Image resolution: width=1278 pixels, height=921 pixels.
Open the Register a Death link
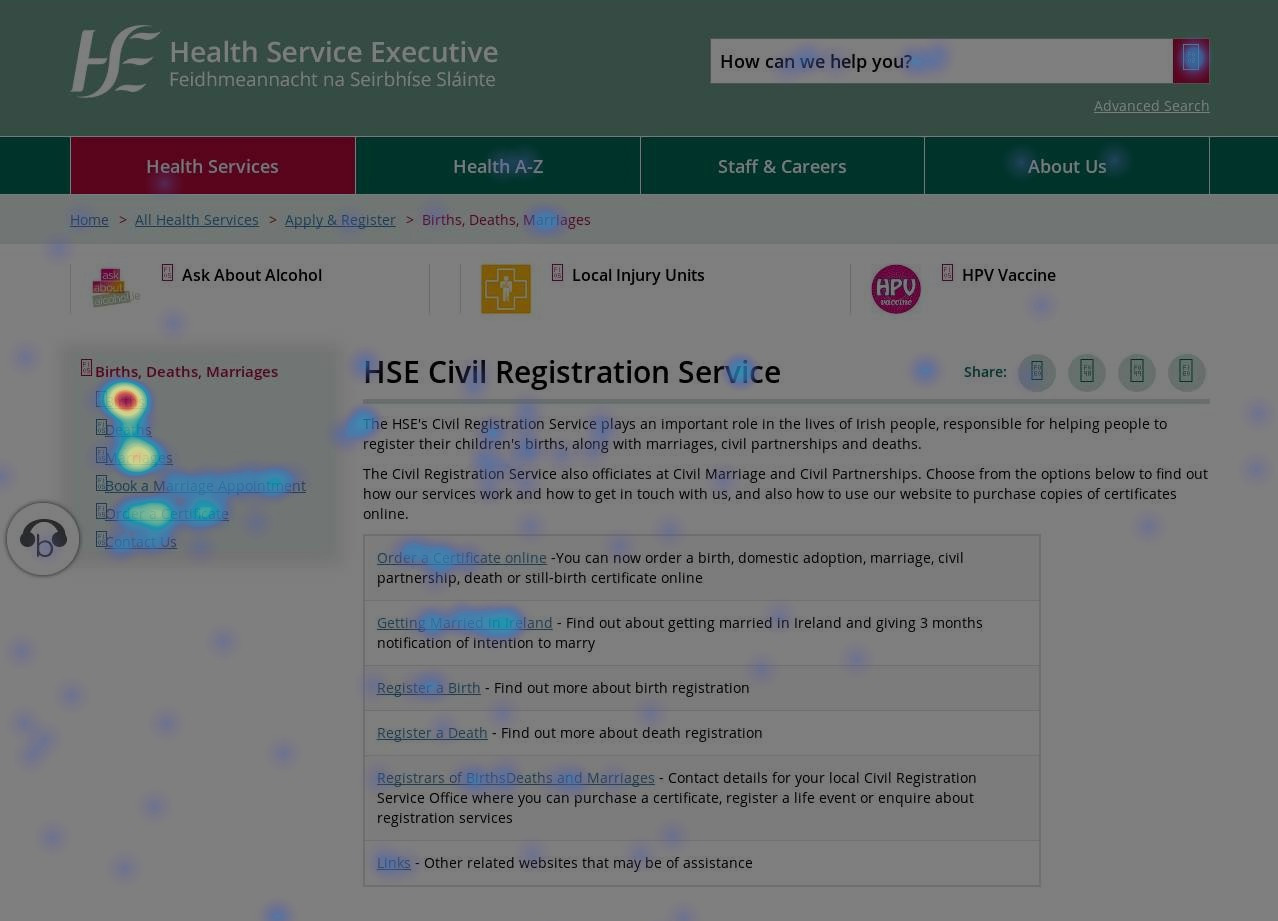pos(432,733)
